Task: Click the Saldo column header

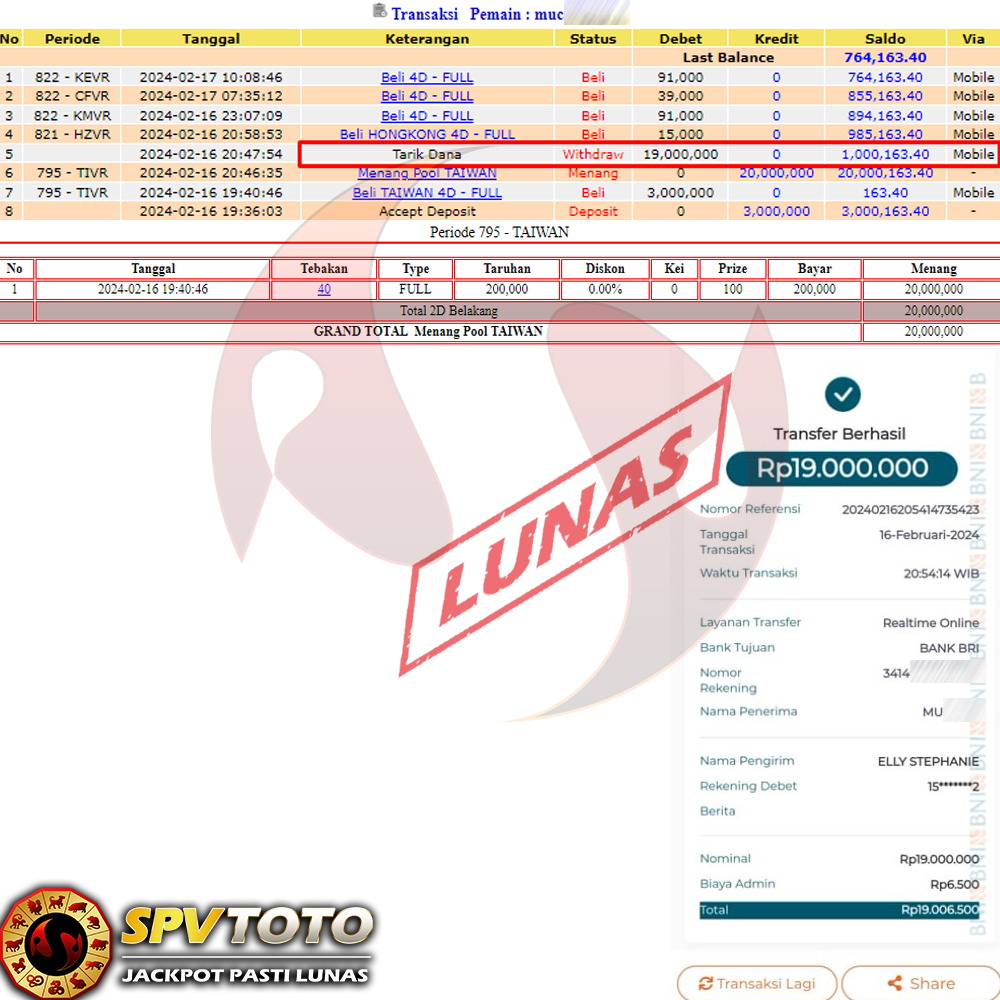Action: tap(885, 39)
